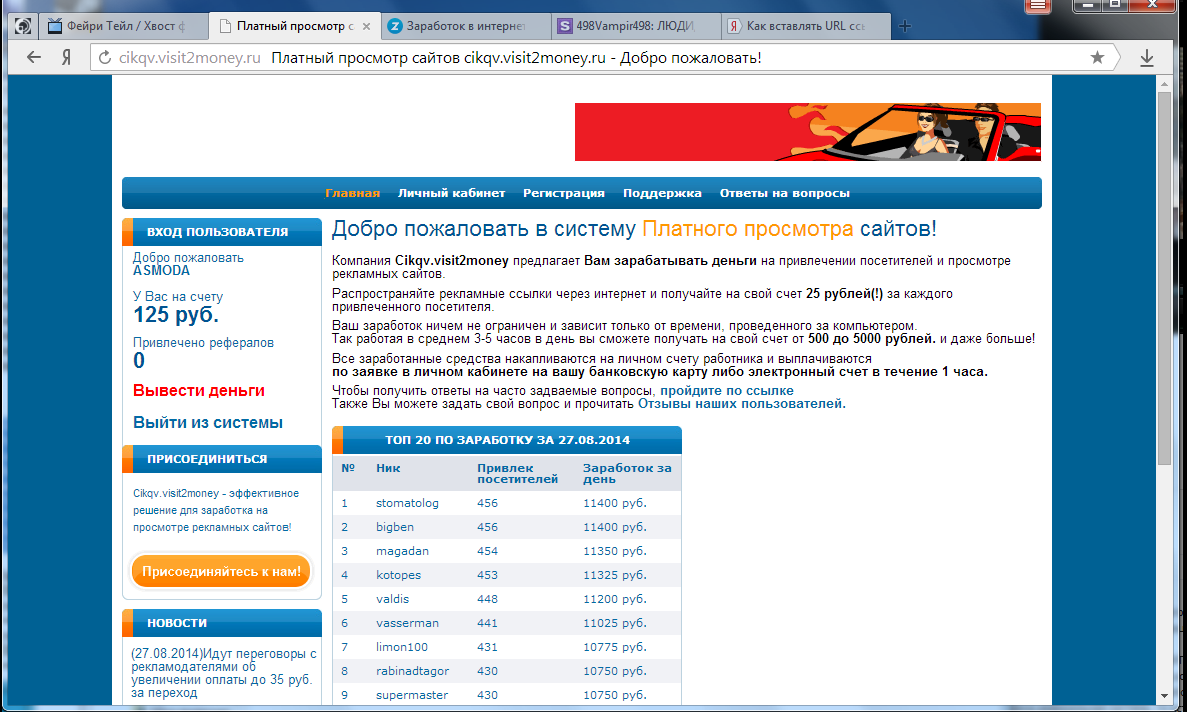Switch to the 'Заработок в интернет' tab
The width and height of the screenshot is (1187, 712).
(466, 26)
